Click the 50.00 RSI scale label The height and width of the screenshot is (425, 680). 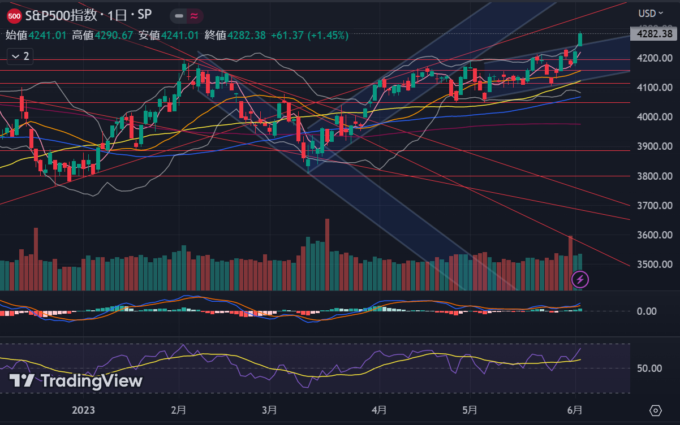coord(649,368)
